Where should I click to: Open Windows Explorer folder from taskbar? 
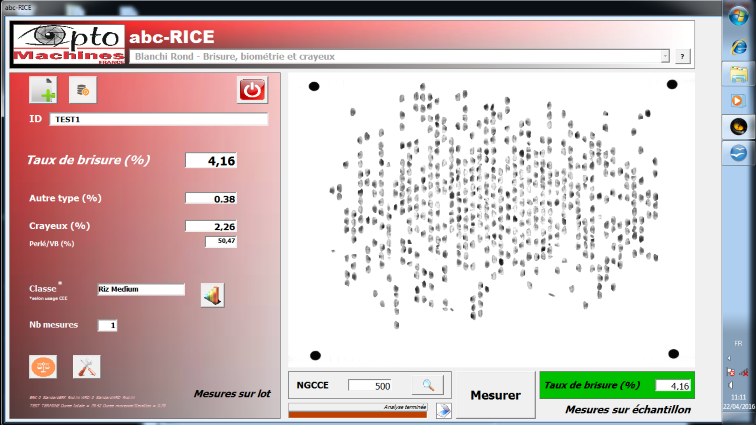point(738,74)
